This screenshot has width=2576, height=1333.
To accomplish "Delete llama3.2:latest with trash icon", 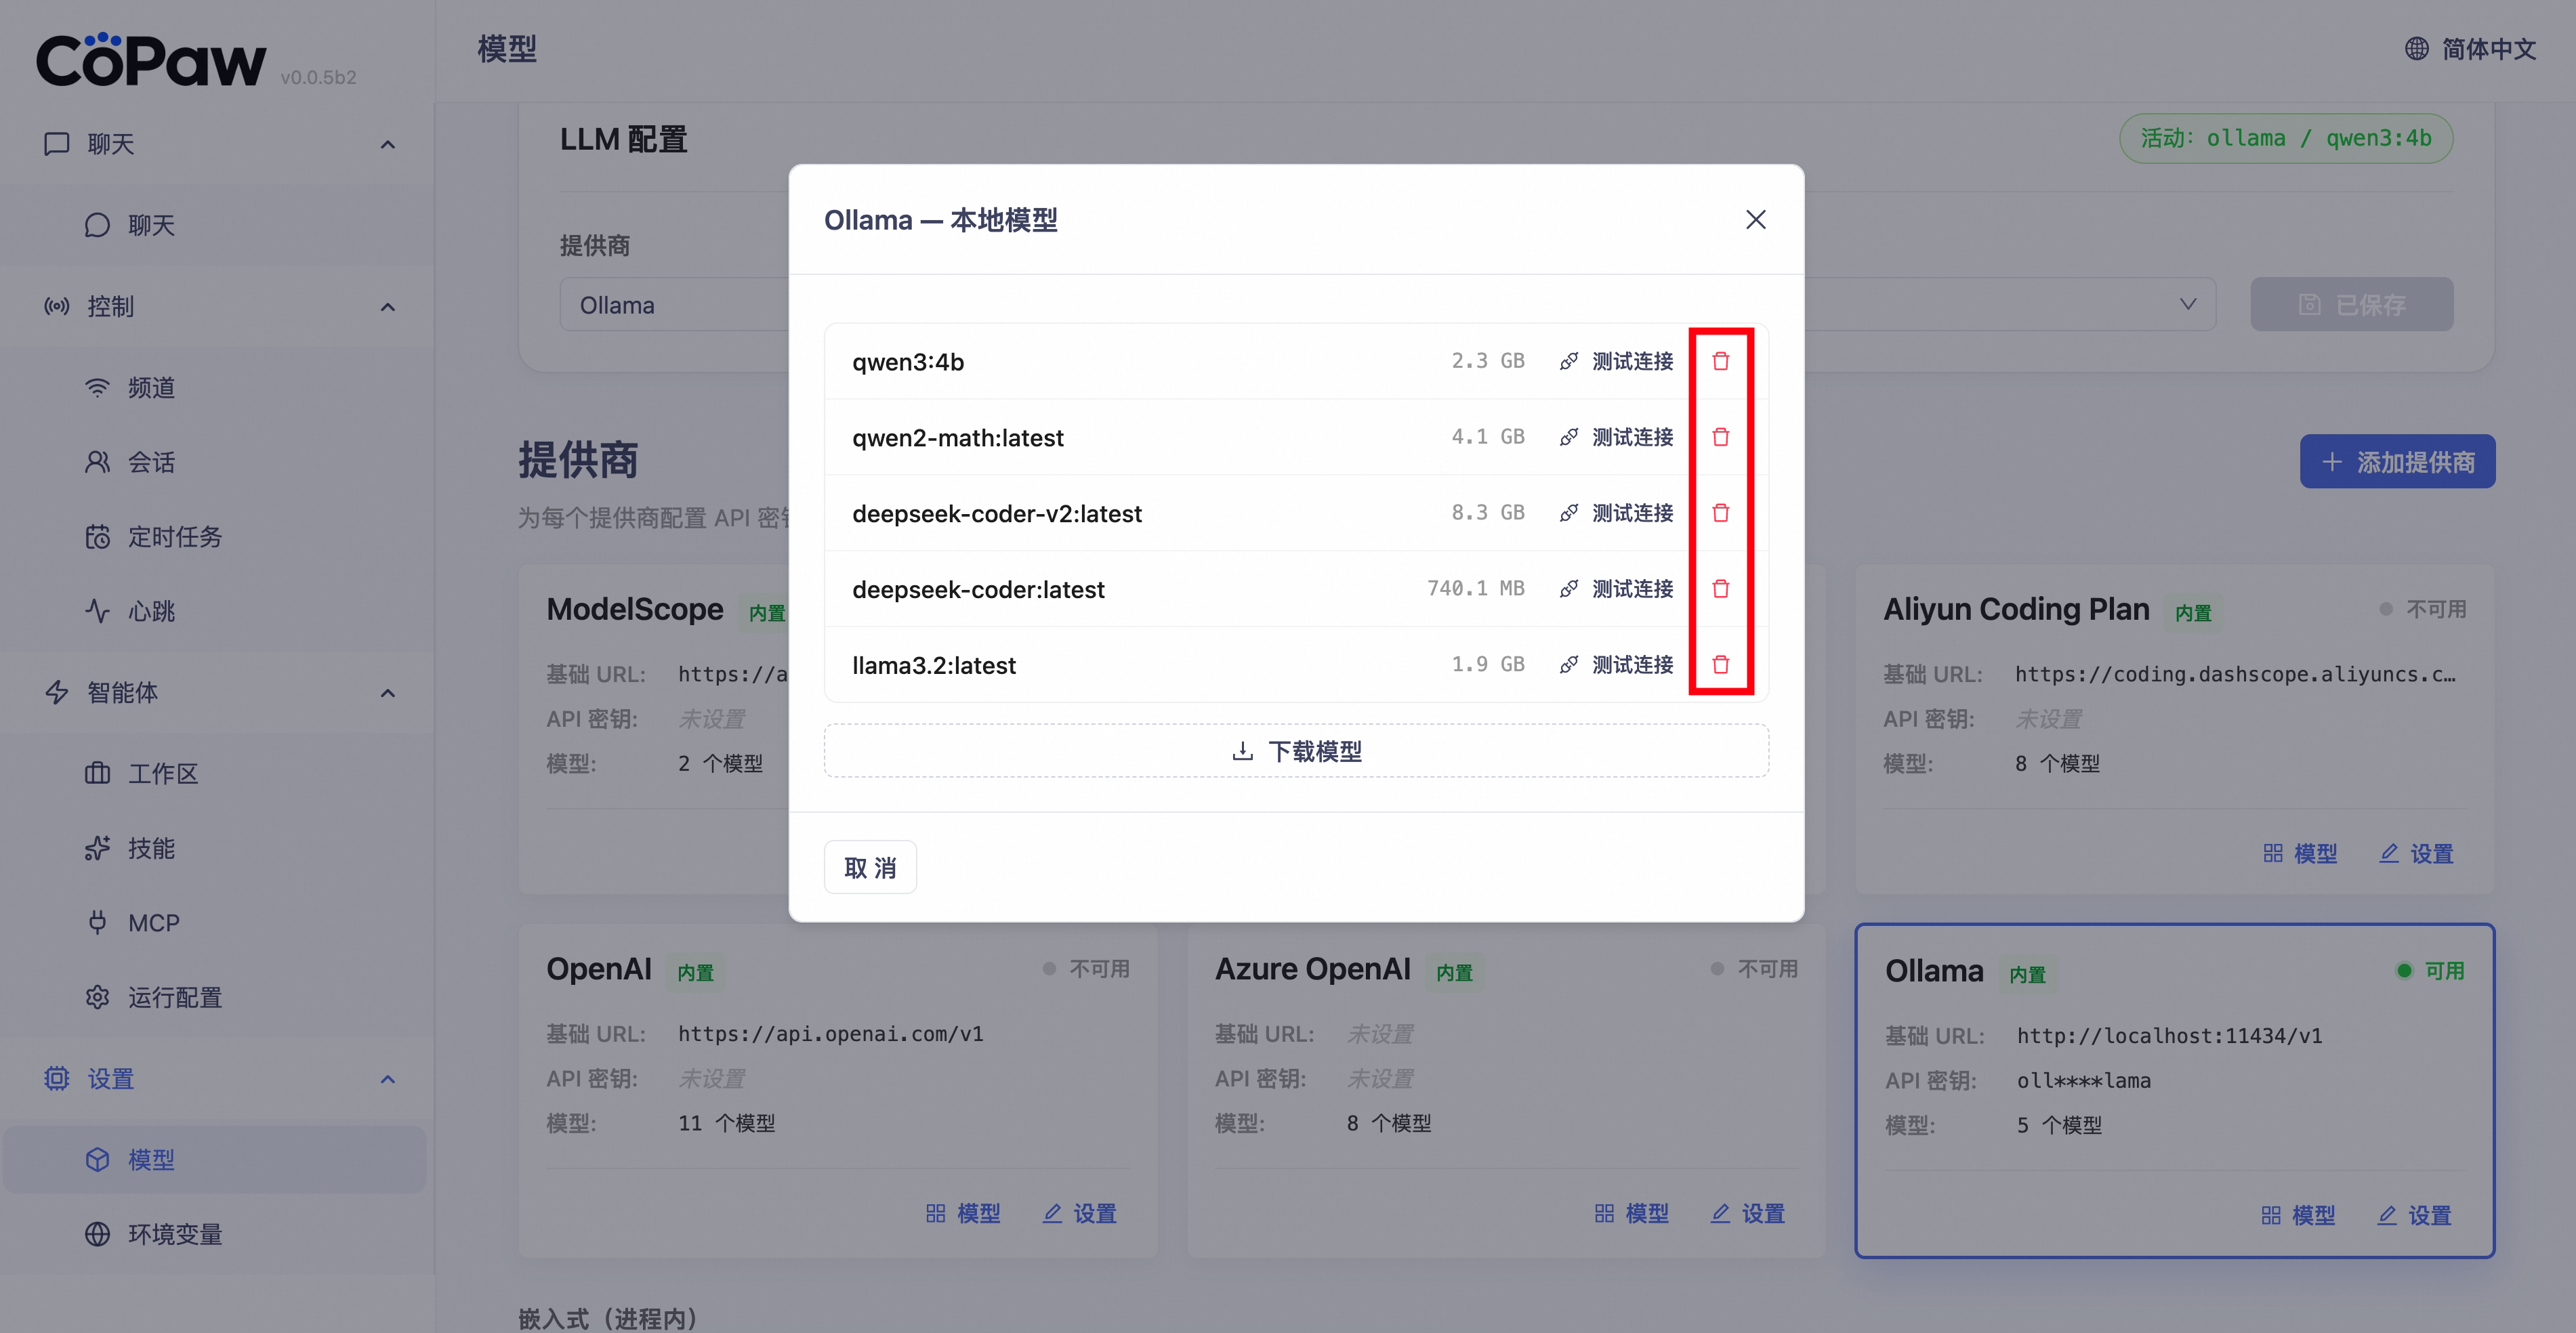I will point(1720,665).
